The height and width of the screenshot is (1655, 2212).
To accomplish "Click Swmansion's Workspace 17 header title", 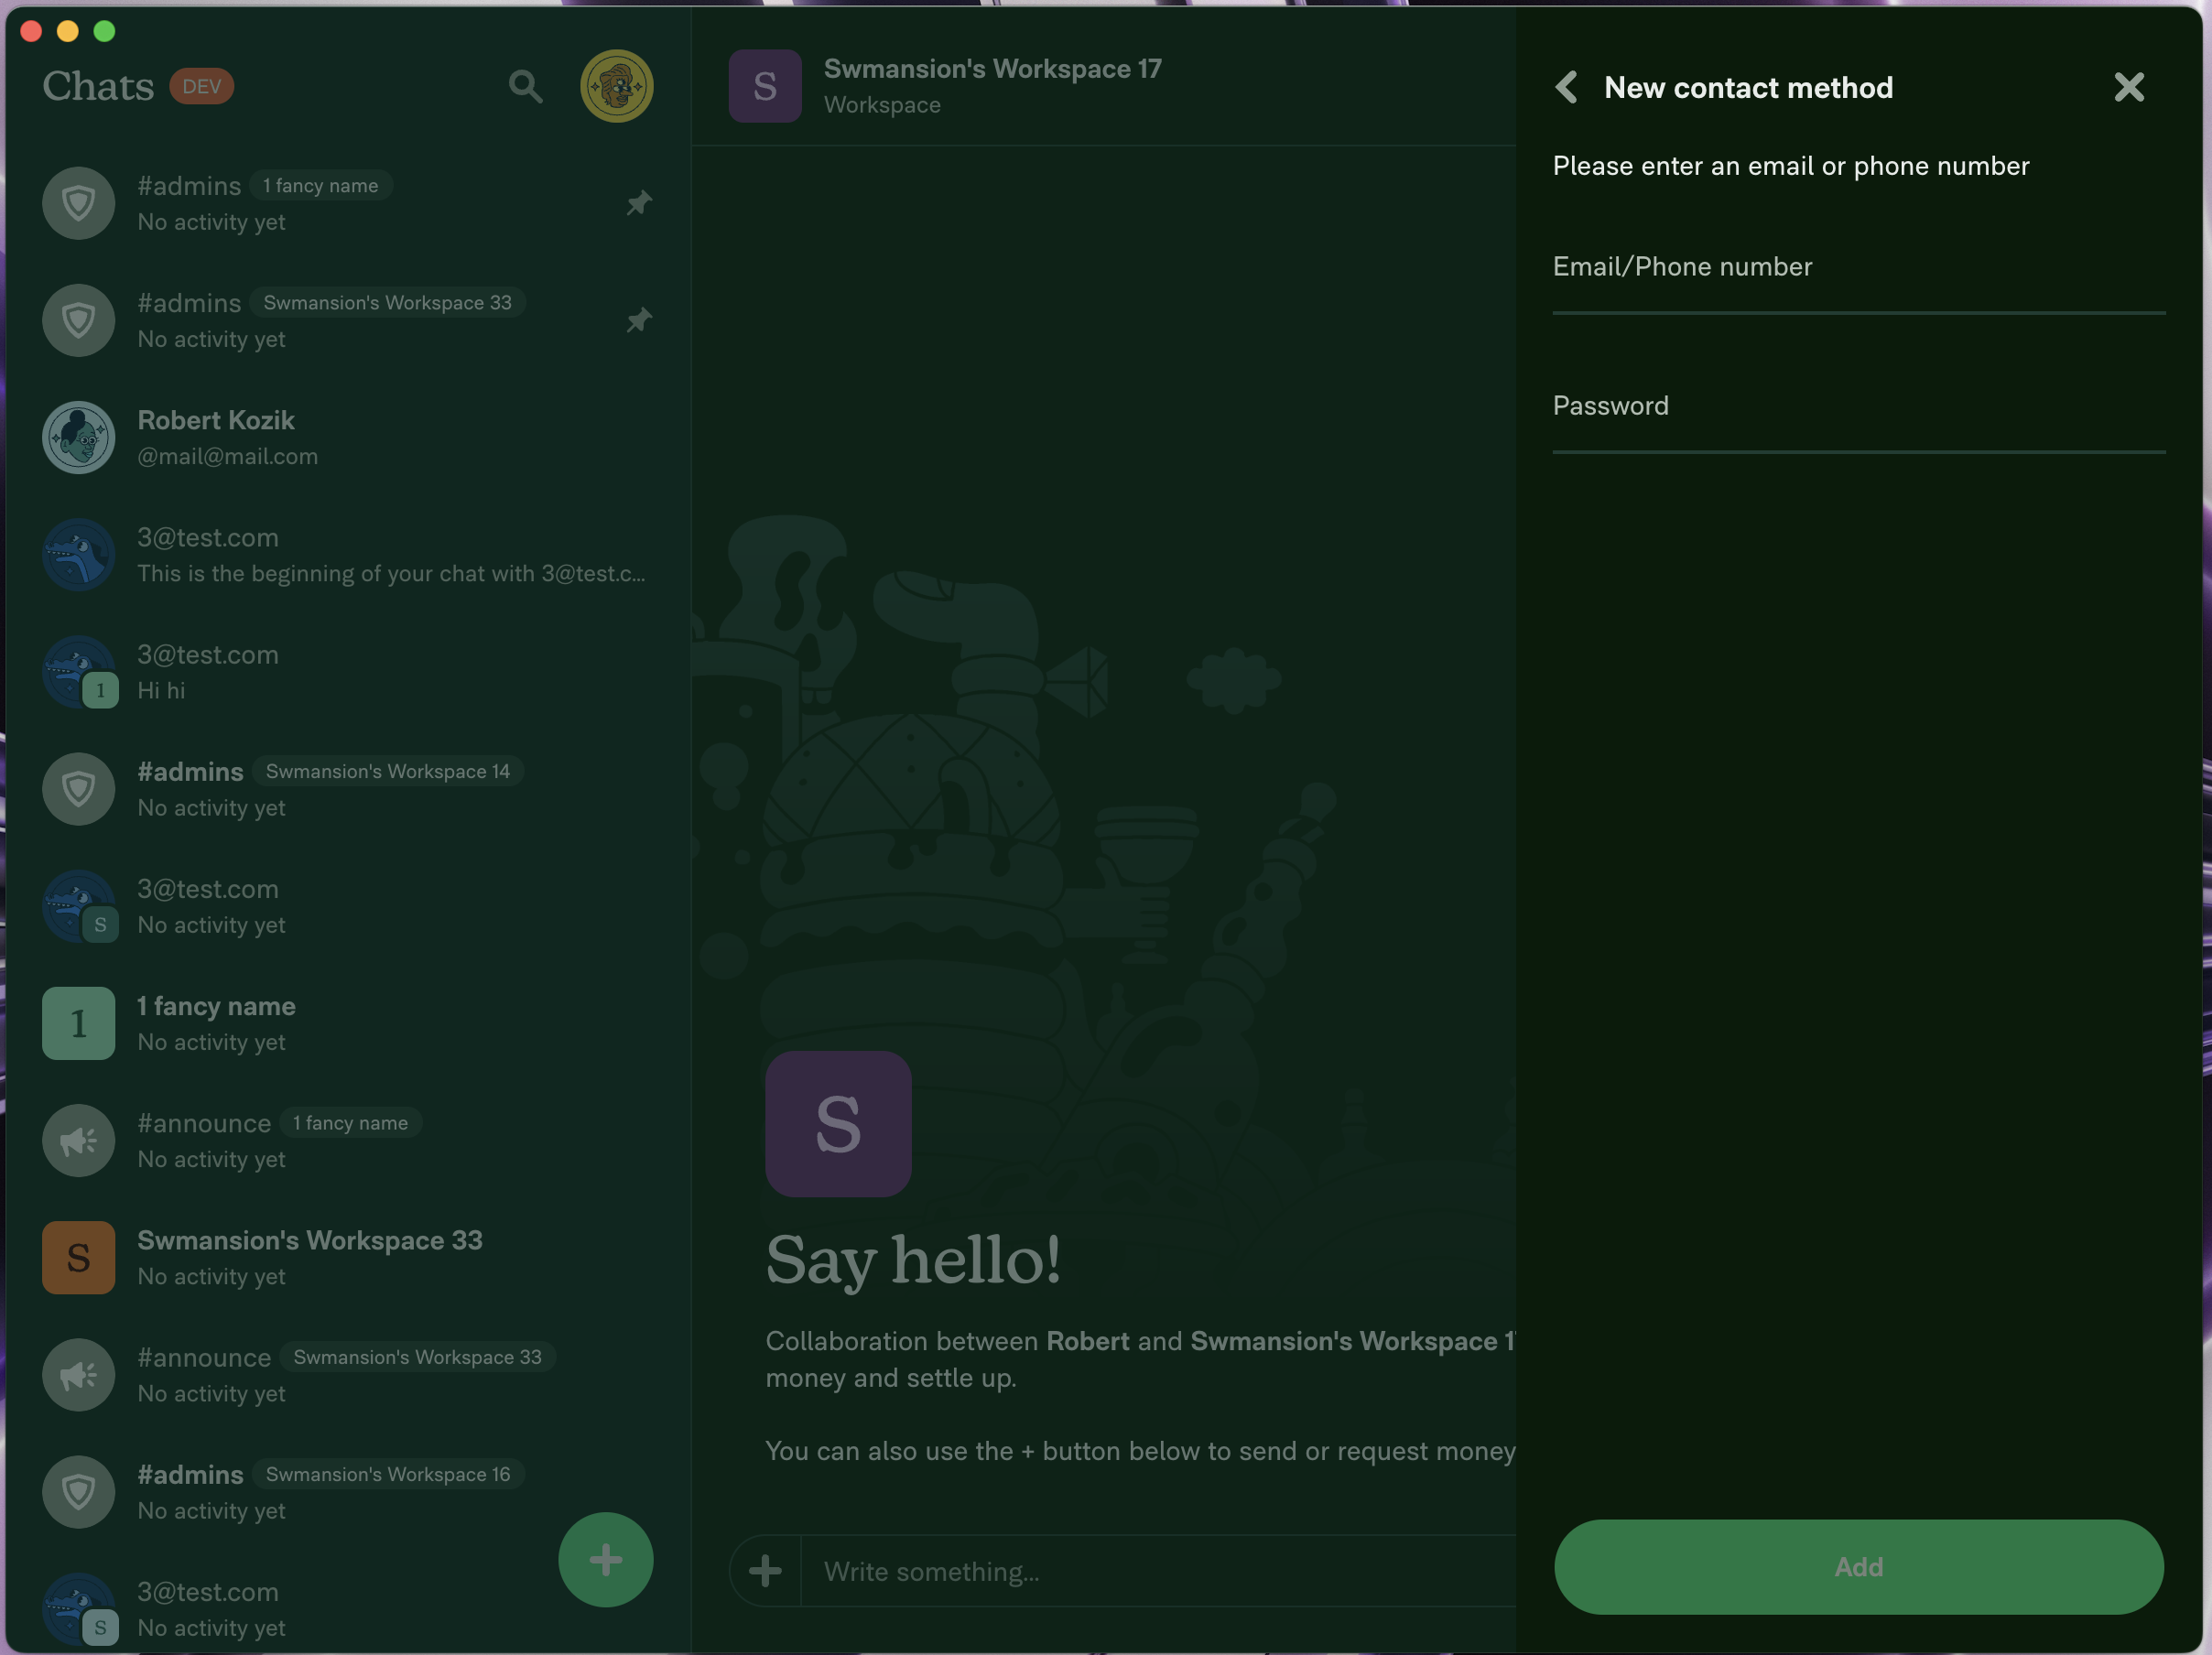I will pyautogui.click(x=992, y=69).
